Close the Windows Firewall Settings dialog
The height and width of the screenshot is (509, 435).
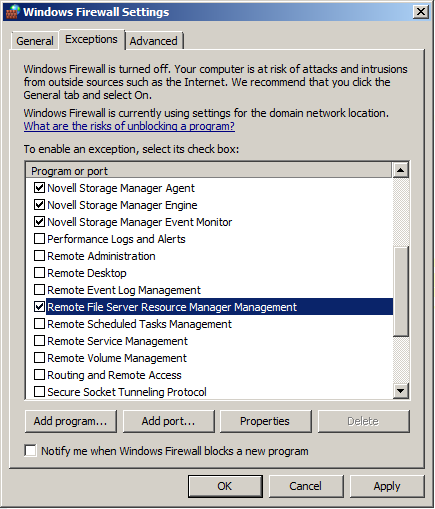coord(421,12)
